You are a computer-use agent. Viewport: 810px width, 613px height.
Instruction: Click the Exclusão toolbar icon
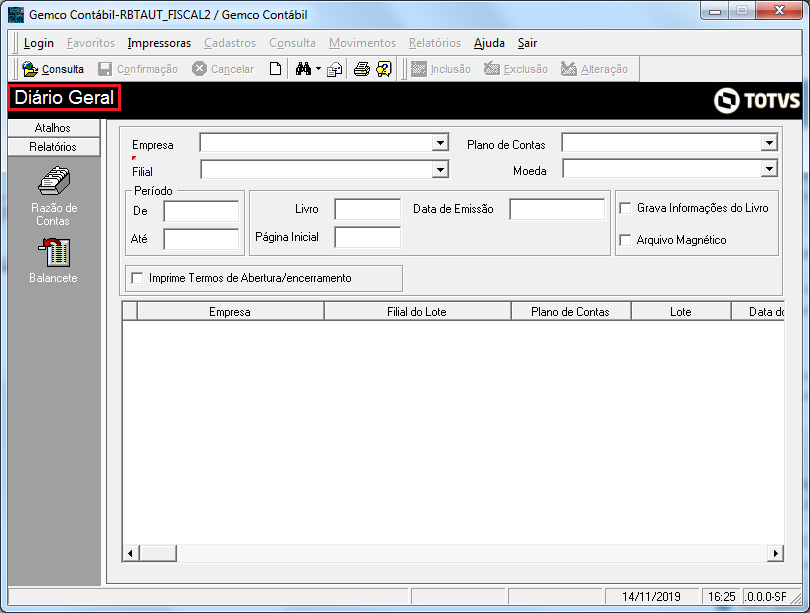tap(492, 69)
